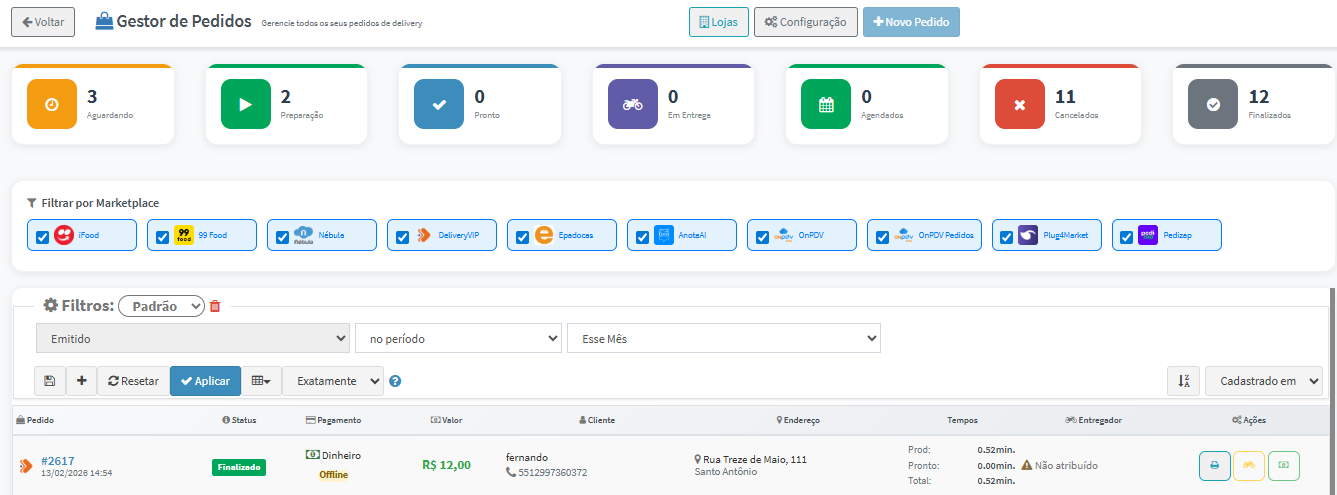This screenshot has width=1337, height=495.
Task: Delete the filter with red trash icon
Action: [215, 306]
